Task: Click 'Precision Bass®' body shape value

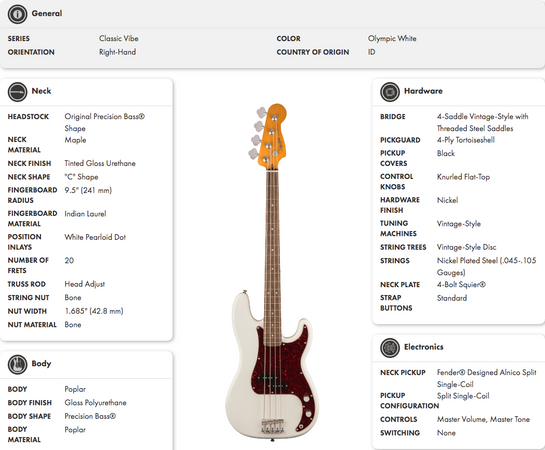Action: (90, 416)
